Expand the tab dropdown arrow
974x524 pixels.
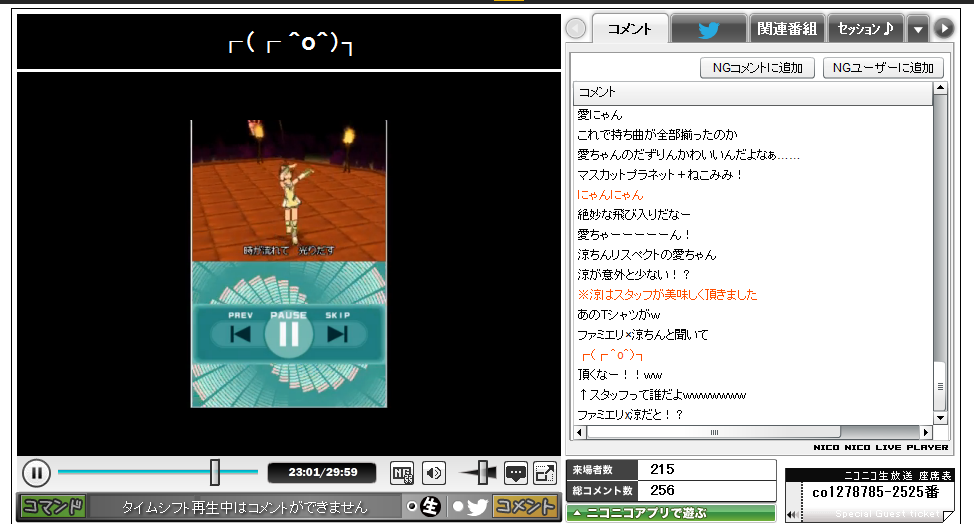pos(918,29)
